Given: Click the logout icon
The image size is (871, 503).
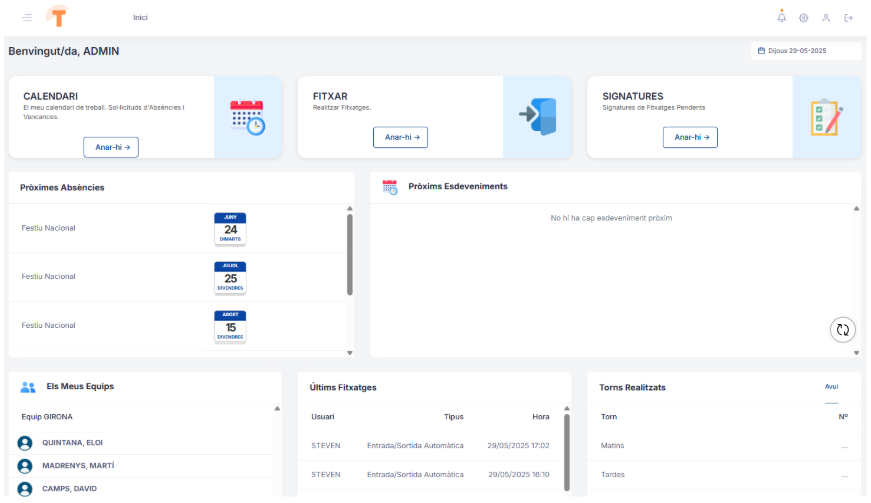Looking at the screenshot, I should (x=848, y=18).
